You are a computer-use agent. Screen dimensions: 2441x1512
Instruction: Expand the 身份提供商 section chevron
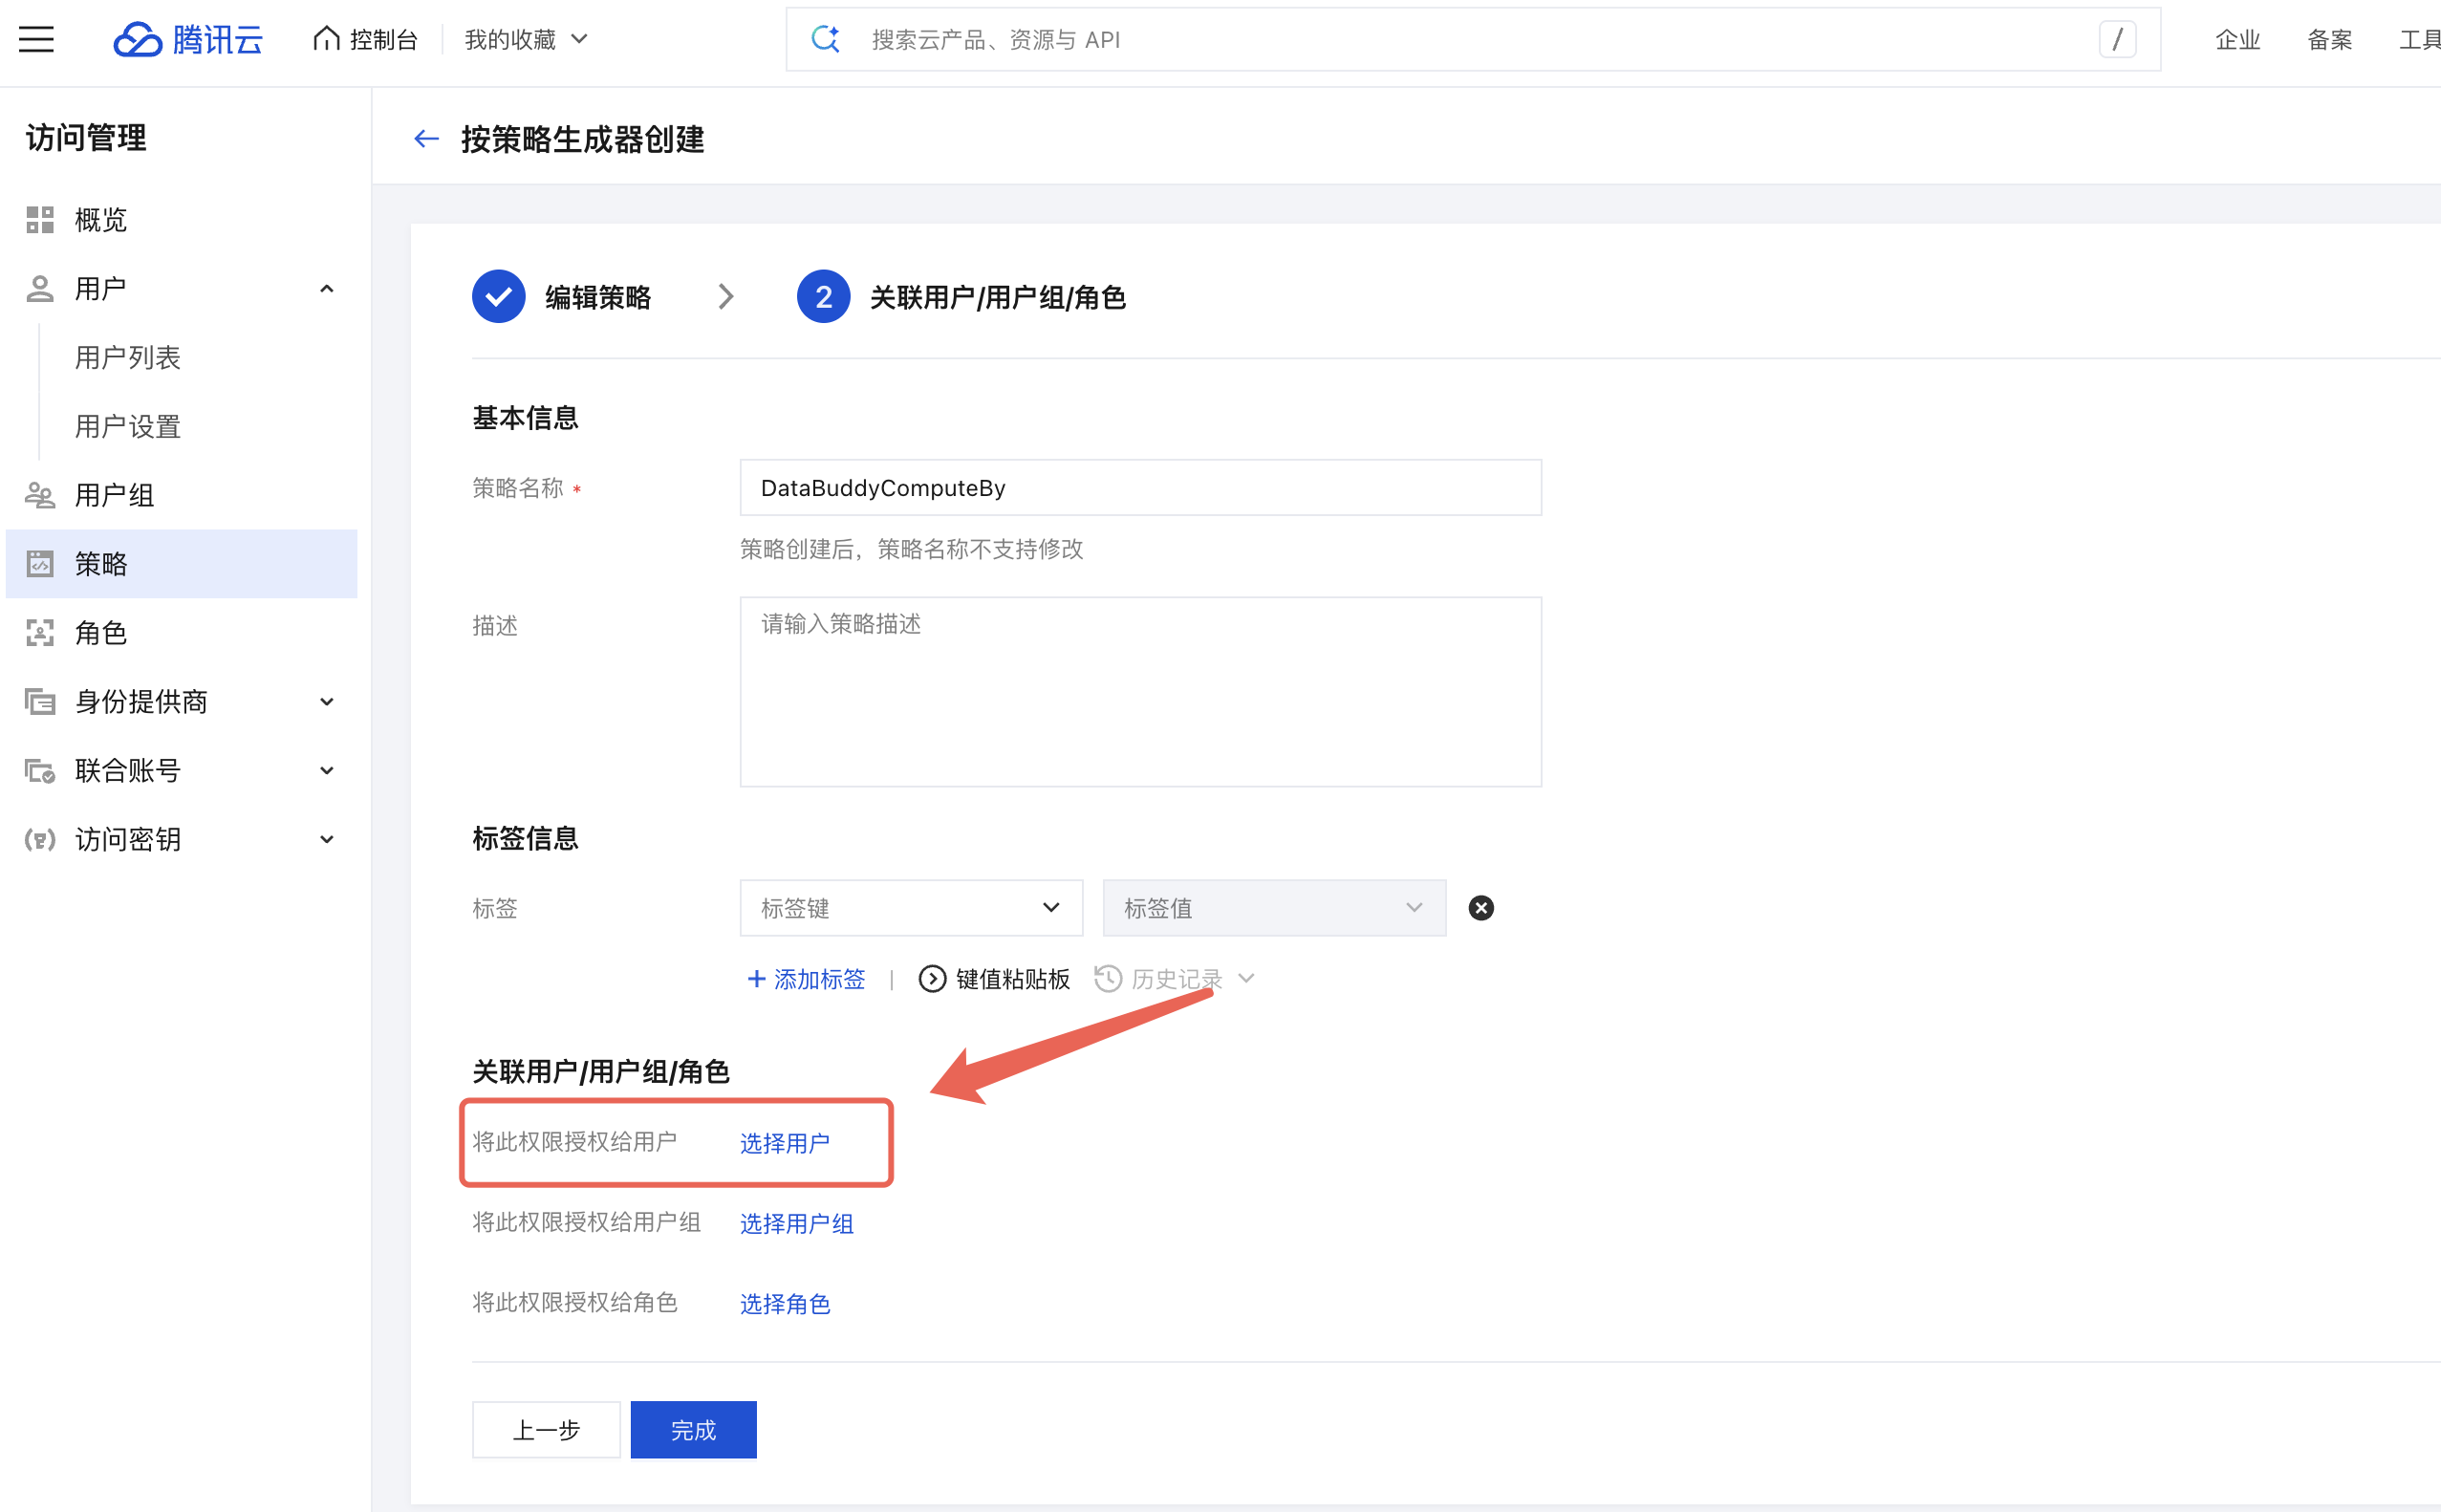[326, 702]
